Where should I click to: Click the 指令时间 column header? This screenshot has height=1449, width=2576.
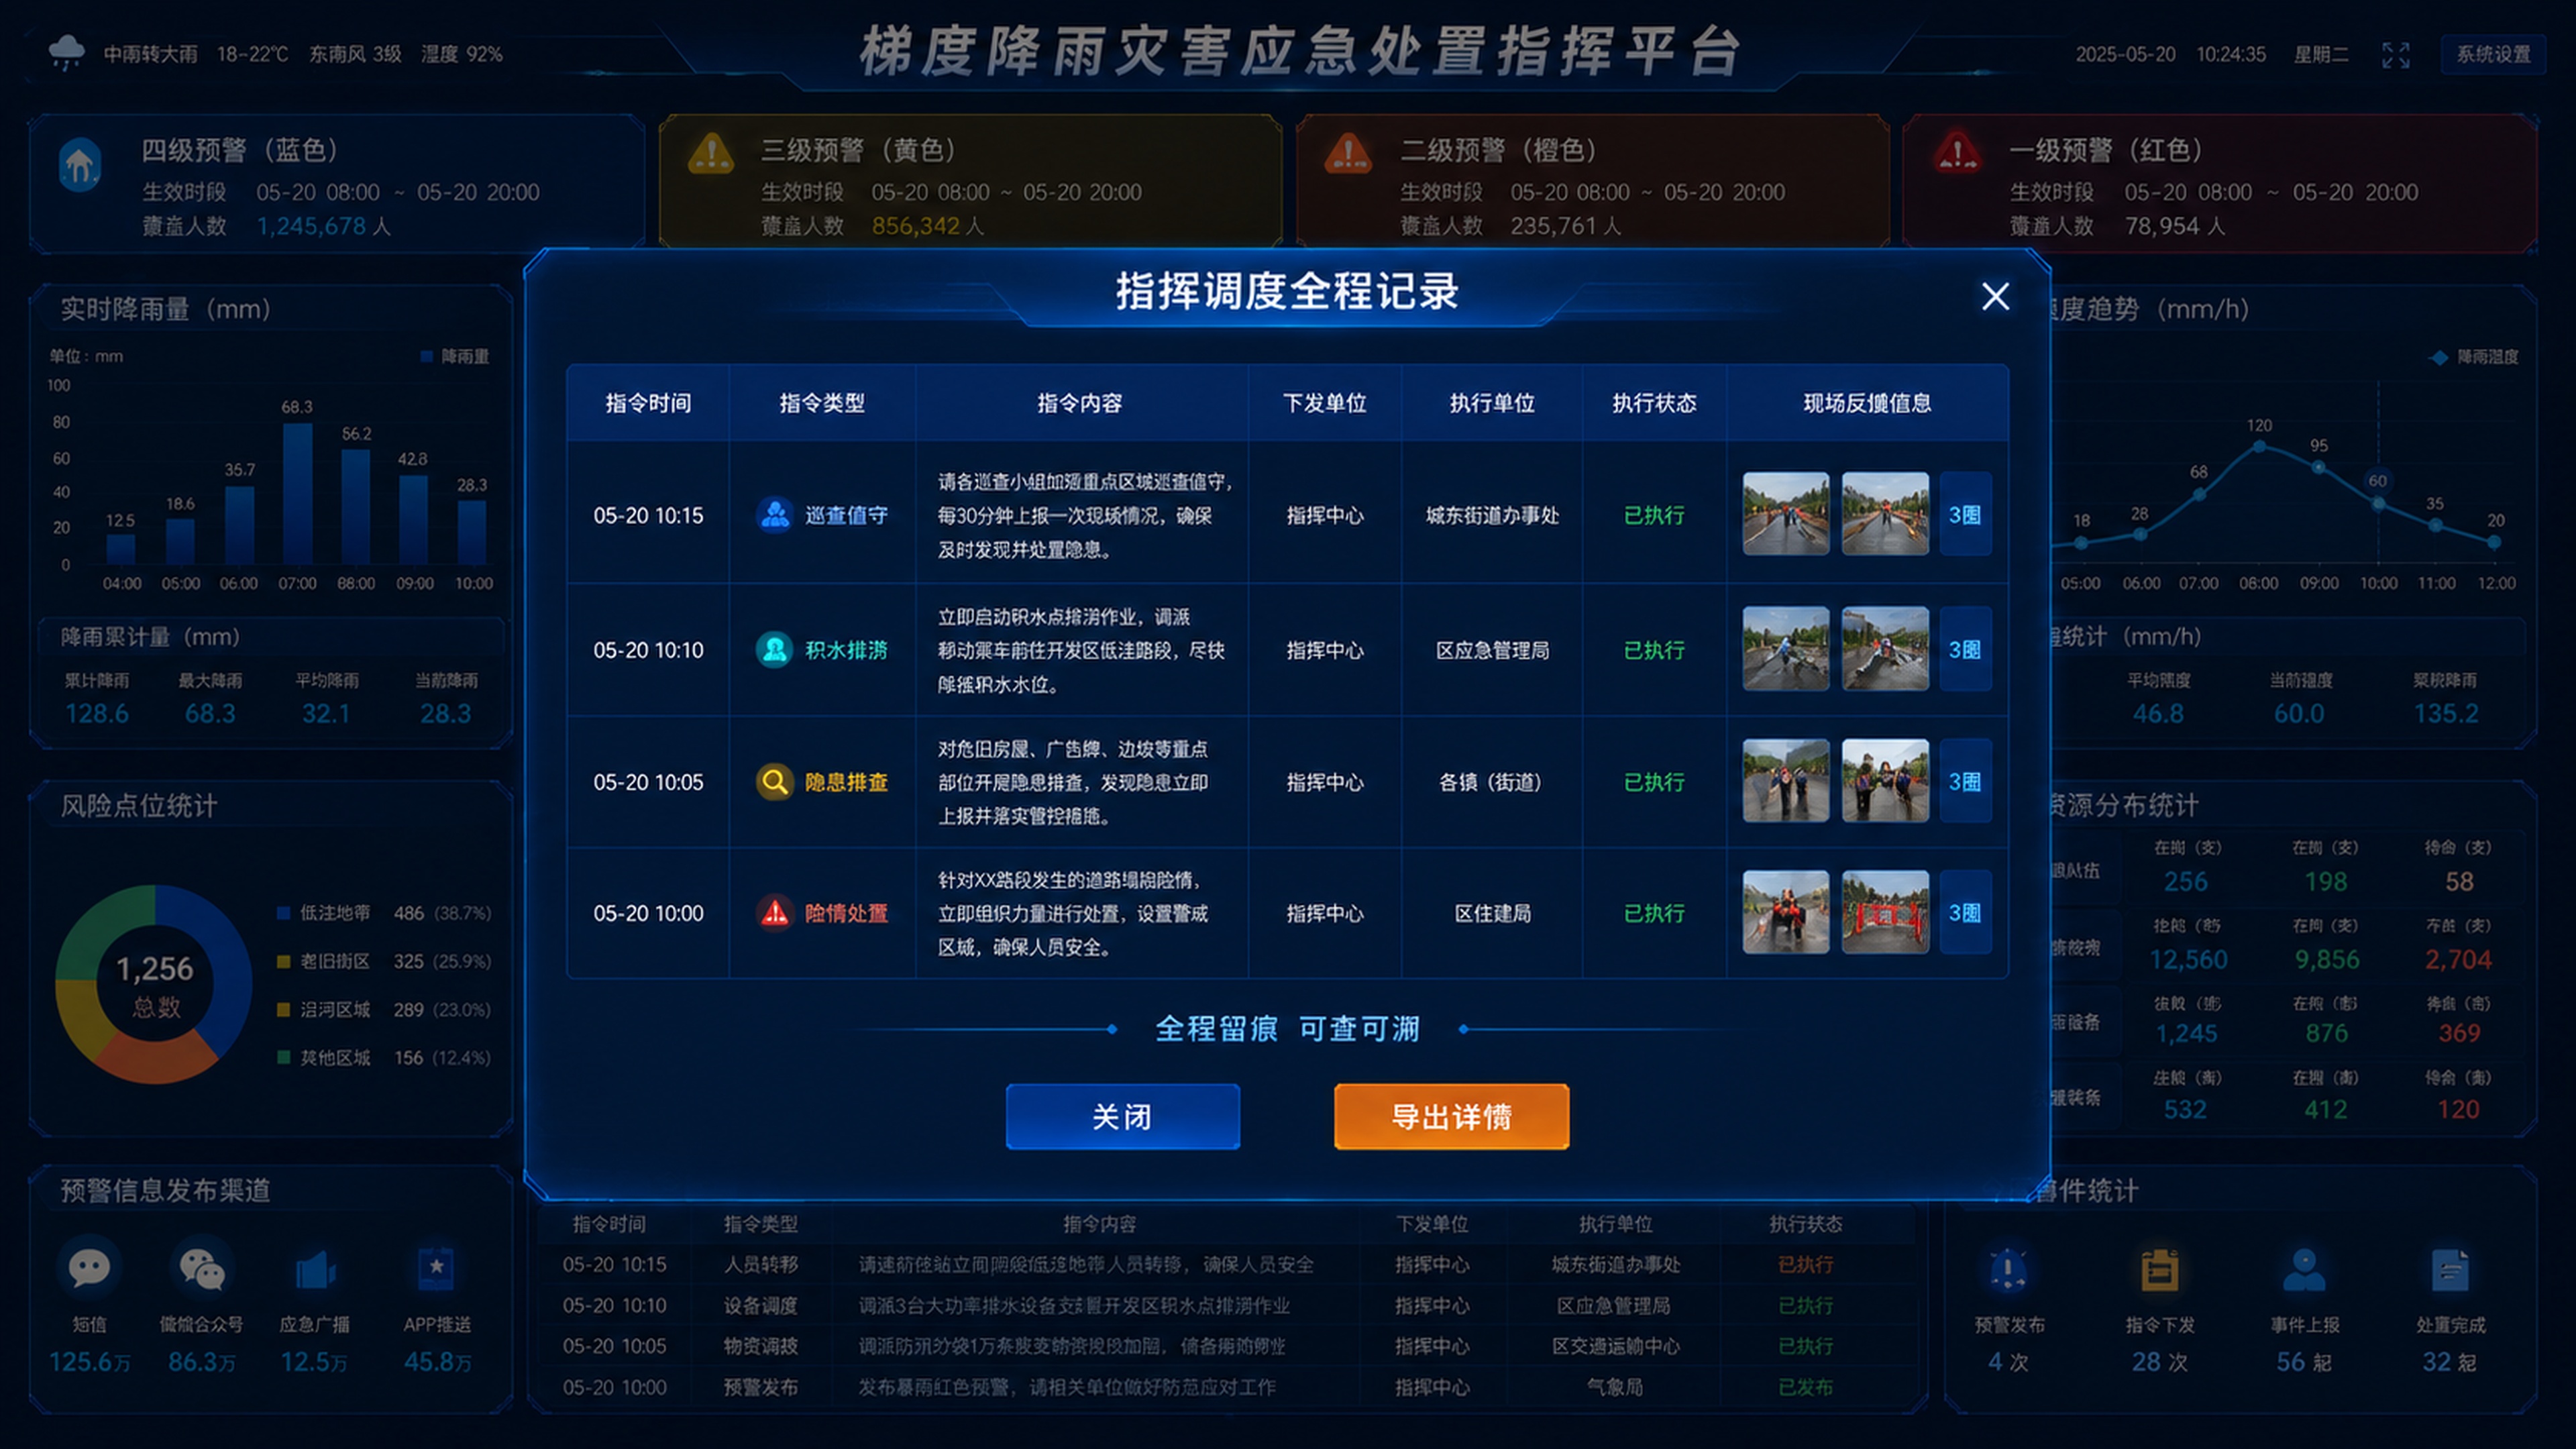[648, 403]
